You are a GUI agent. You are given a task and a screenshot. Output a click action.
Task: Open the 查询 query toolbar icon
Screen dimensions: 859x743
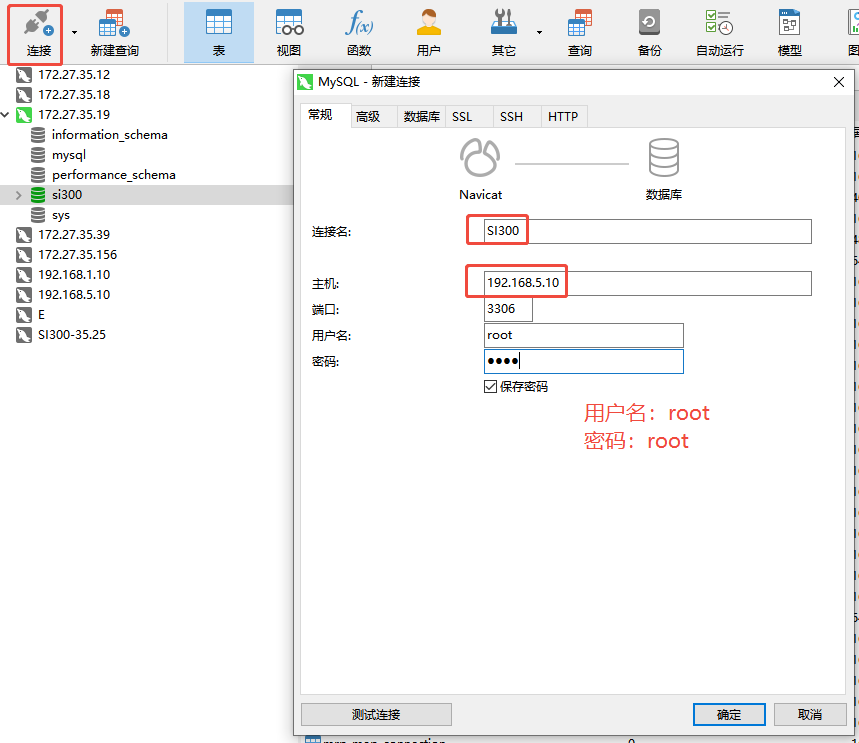coord(580,33)
